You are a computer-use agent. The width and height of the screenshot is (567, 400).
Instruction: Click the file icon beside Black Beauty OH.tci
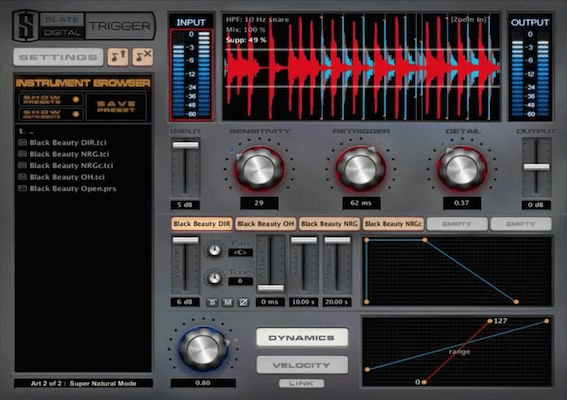pyautogui.click(x=22, y=177)
